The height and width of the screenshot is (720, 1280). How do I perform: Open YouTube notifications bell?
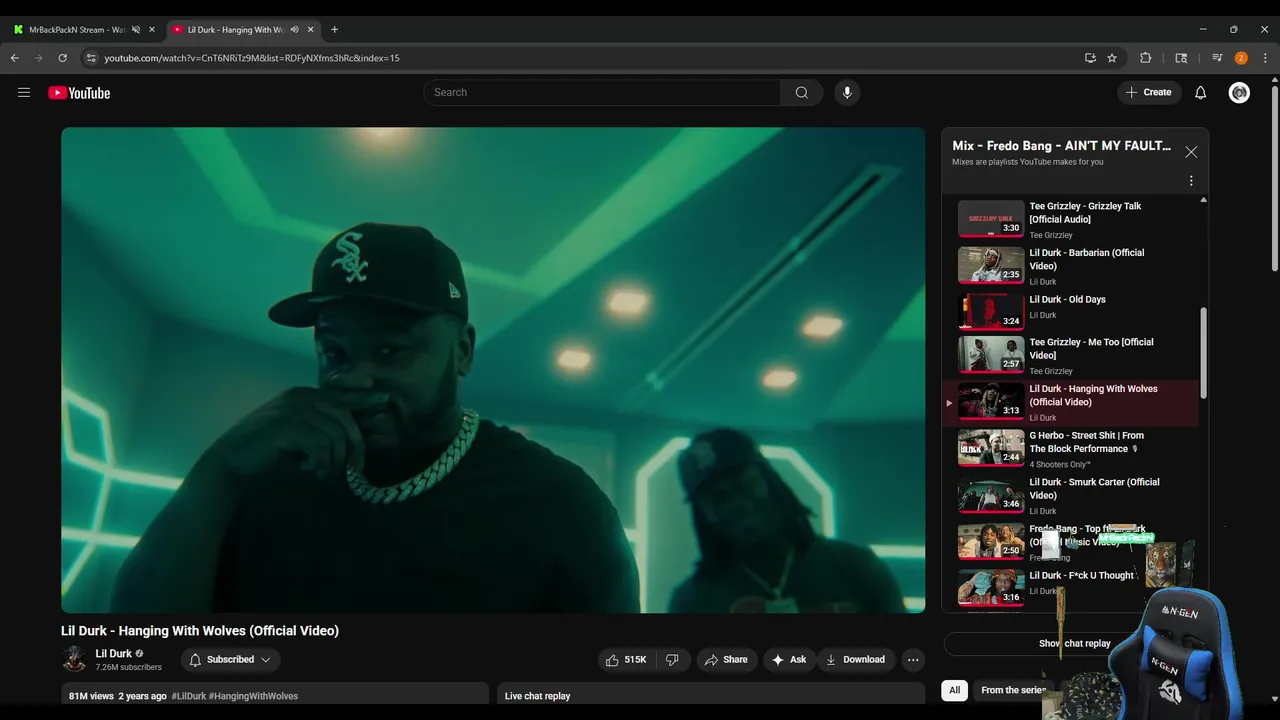tap(1200, 92)
